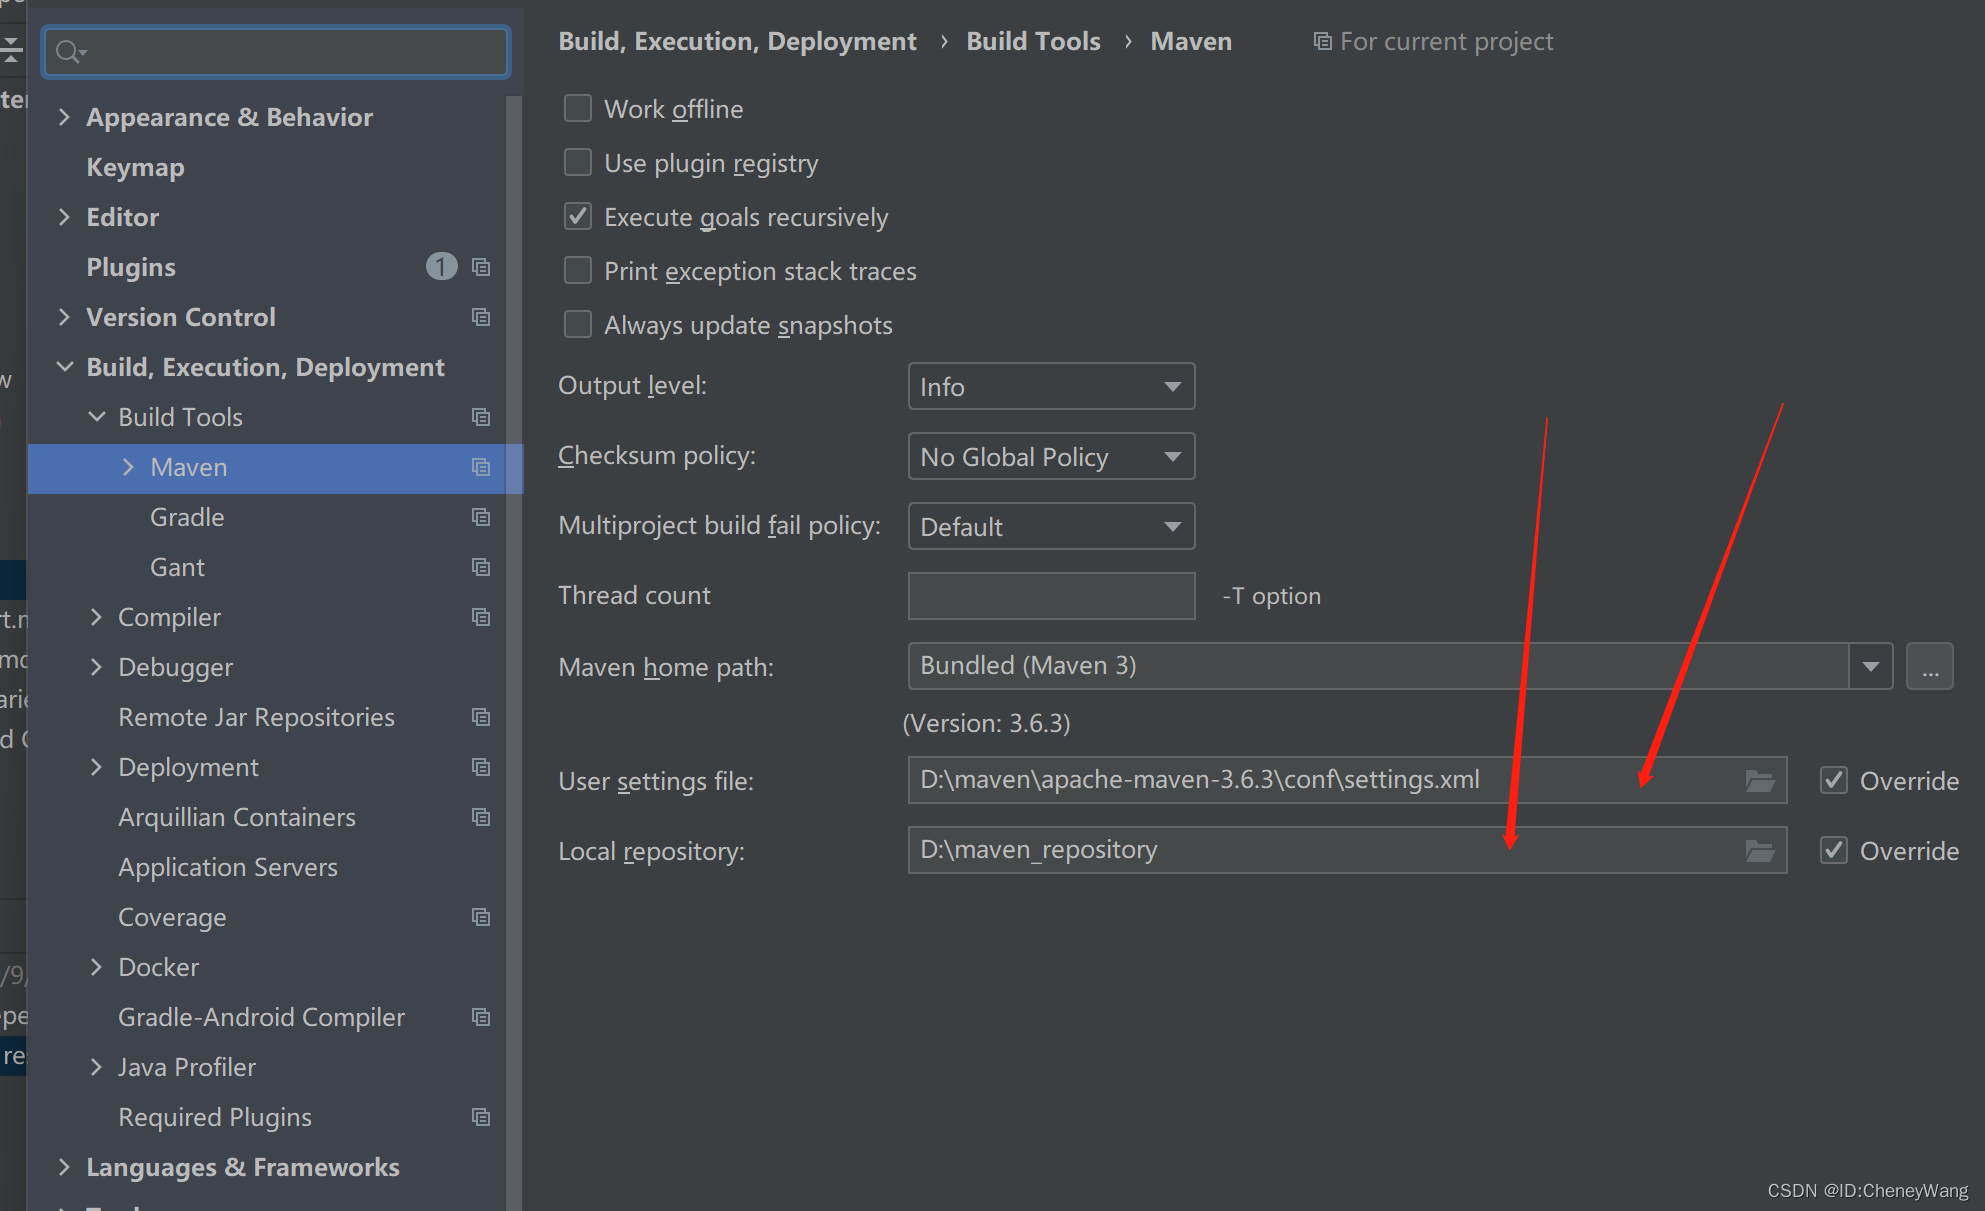Image resolution: width=1985 pixels, height=1211 pixels.
Task: Expand Version Control chevron
Action: click(x=64, y=317)
